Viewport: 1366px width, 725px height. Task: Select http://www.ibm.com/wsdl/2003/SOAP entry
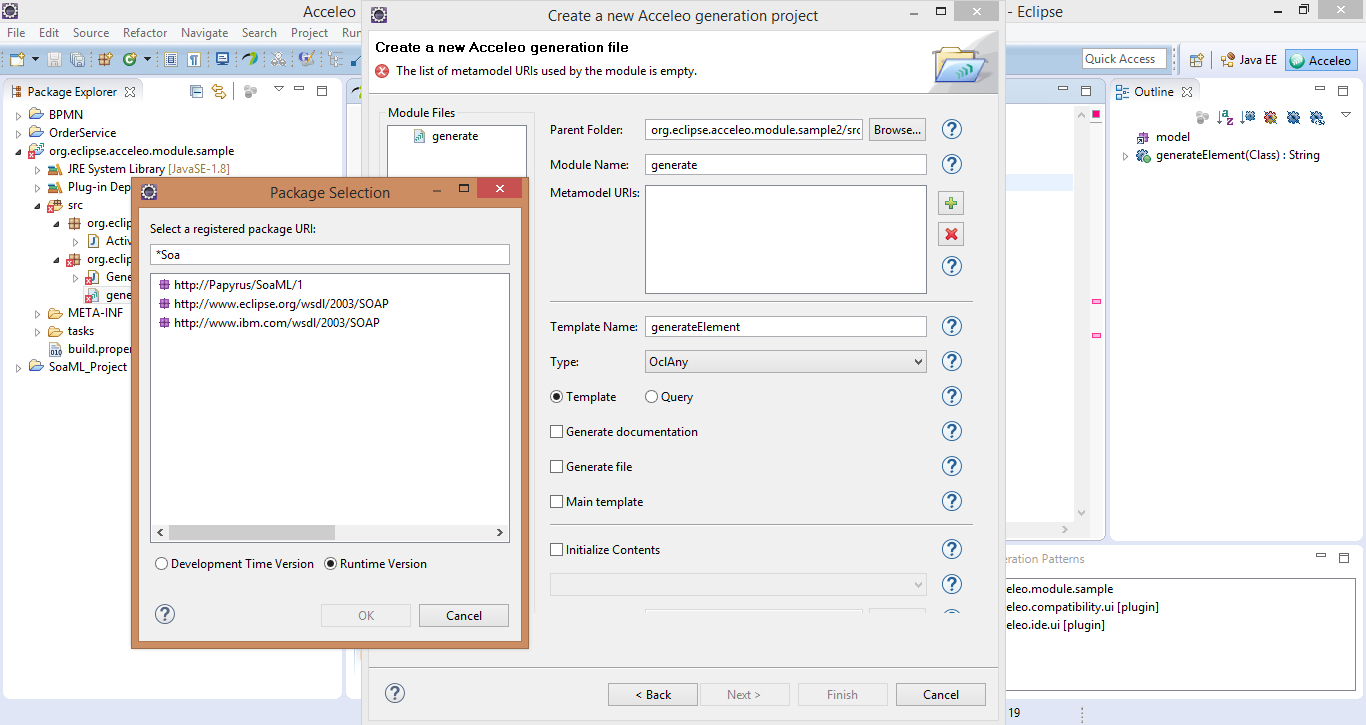point(269,323)
